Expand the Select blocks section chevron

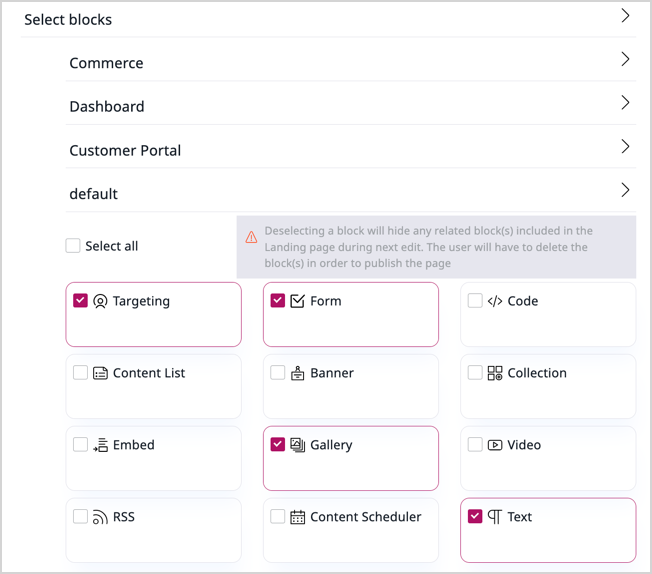[625, 16]
